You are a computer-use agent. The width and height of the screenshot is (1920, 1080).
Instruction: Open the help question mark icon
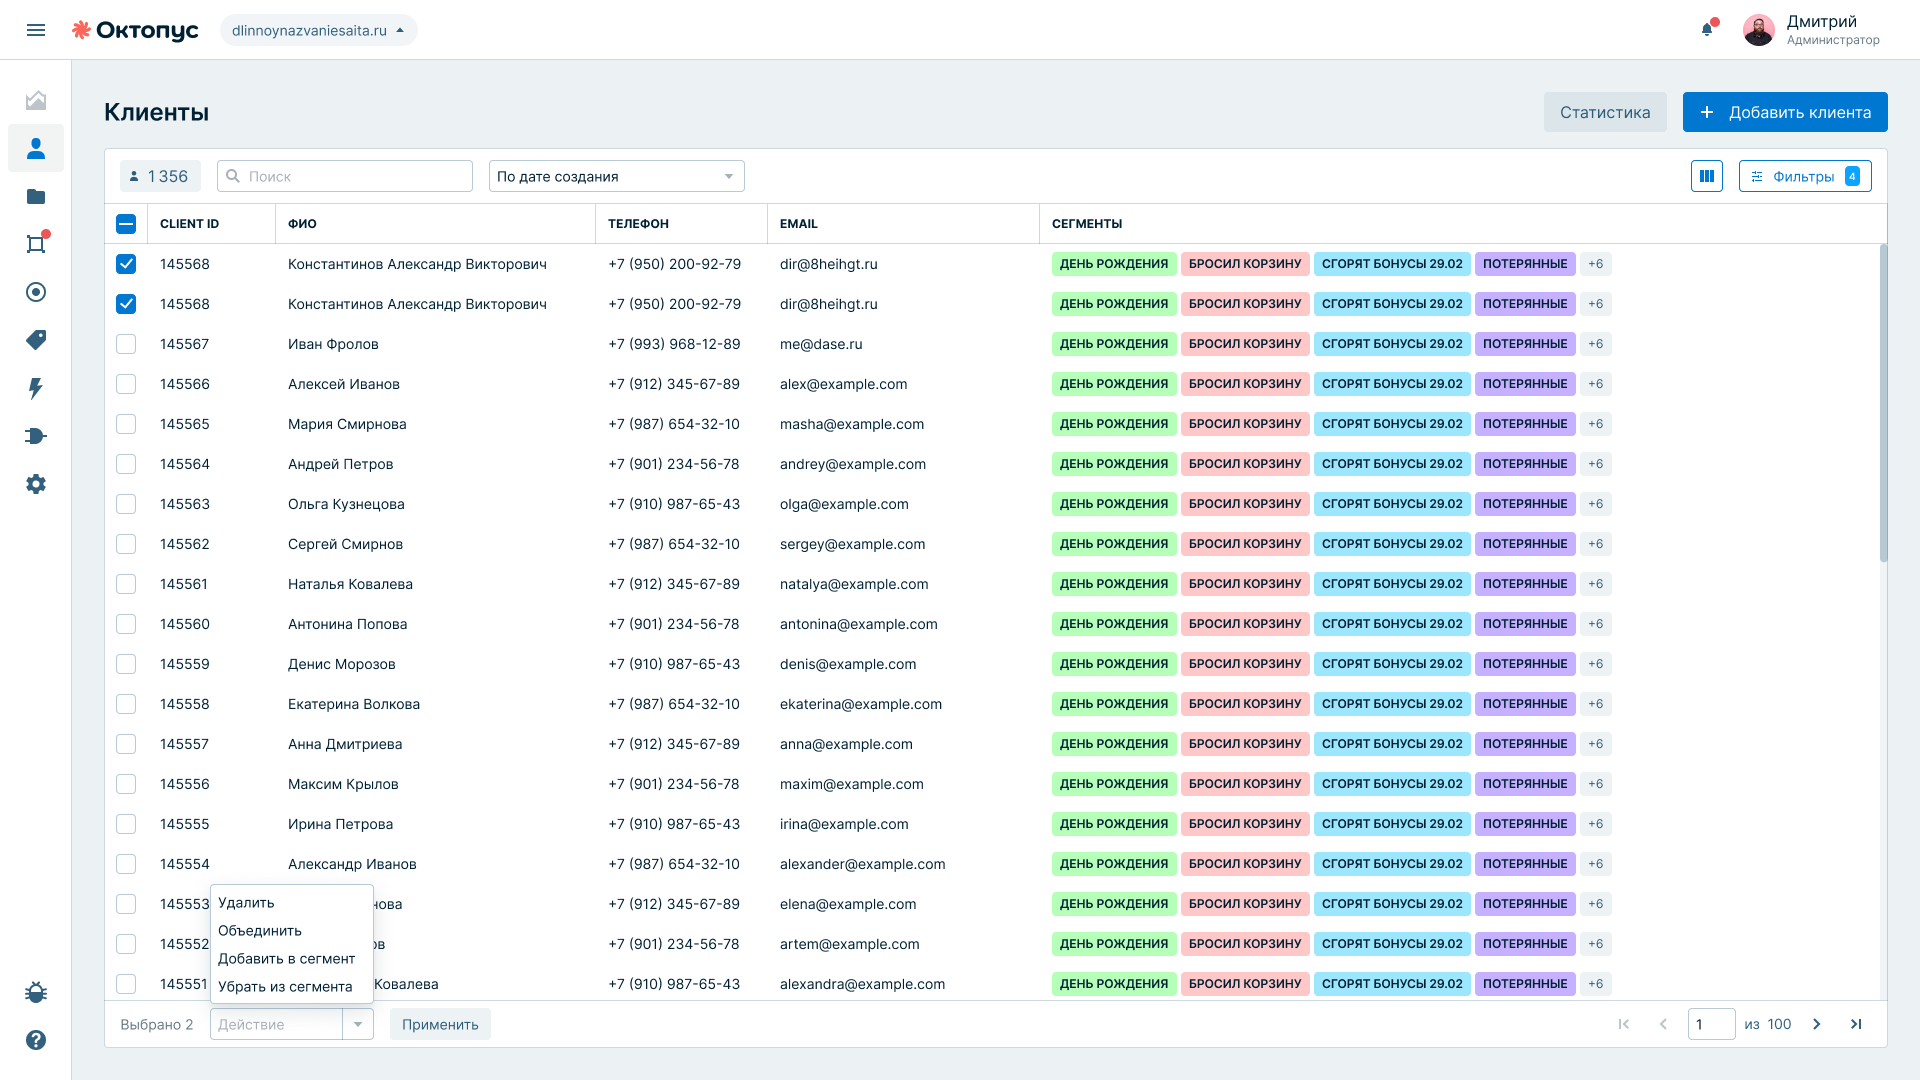[36, 1040]
